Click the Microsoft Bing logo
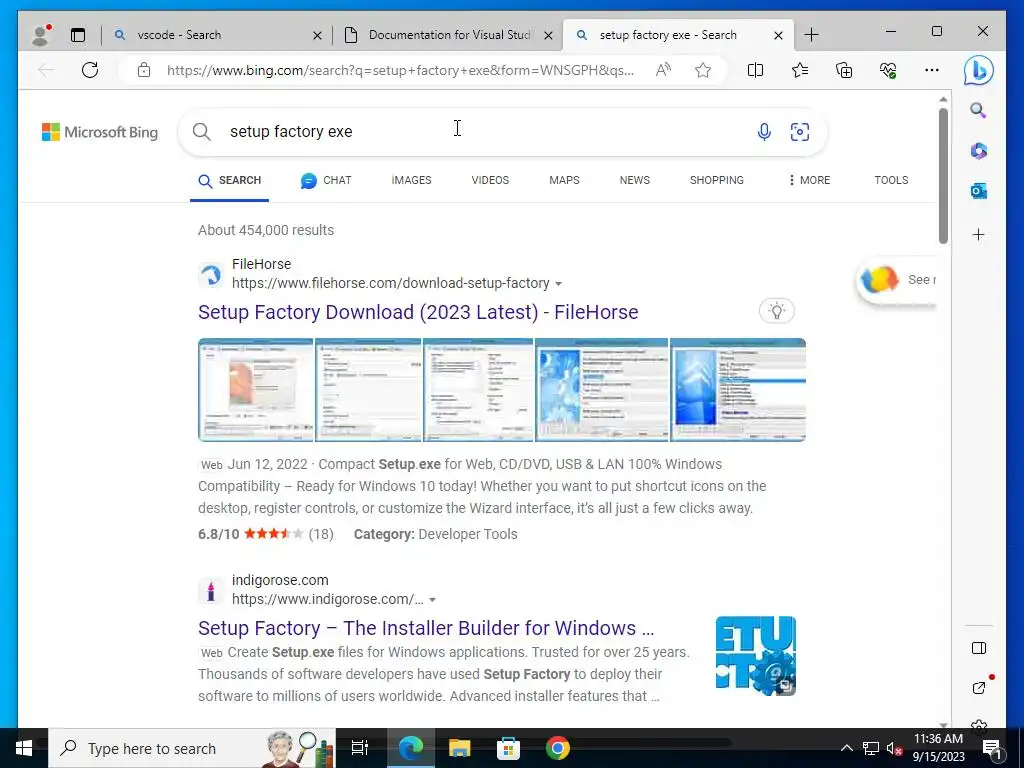The image size is (1024, 768). pos(100,132)
